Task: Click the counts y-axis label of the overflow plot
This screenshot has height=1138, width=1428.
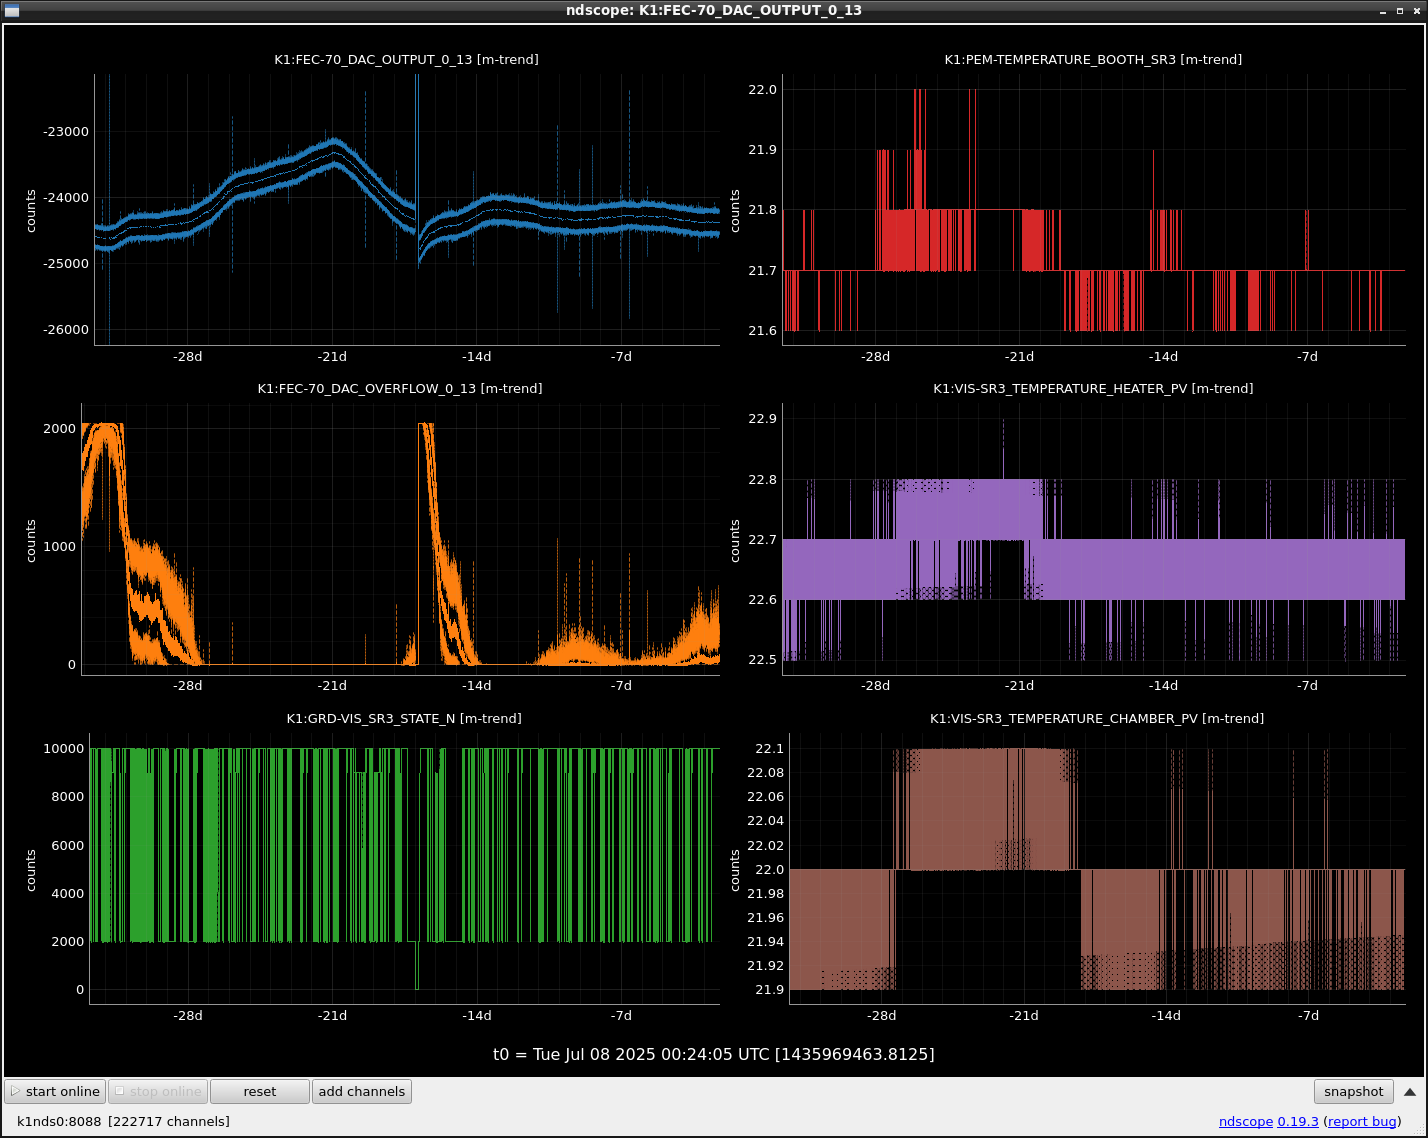Action: (31, 541)
